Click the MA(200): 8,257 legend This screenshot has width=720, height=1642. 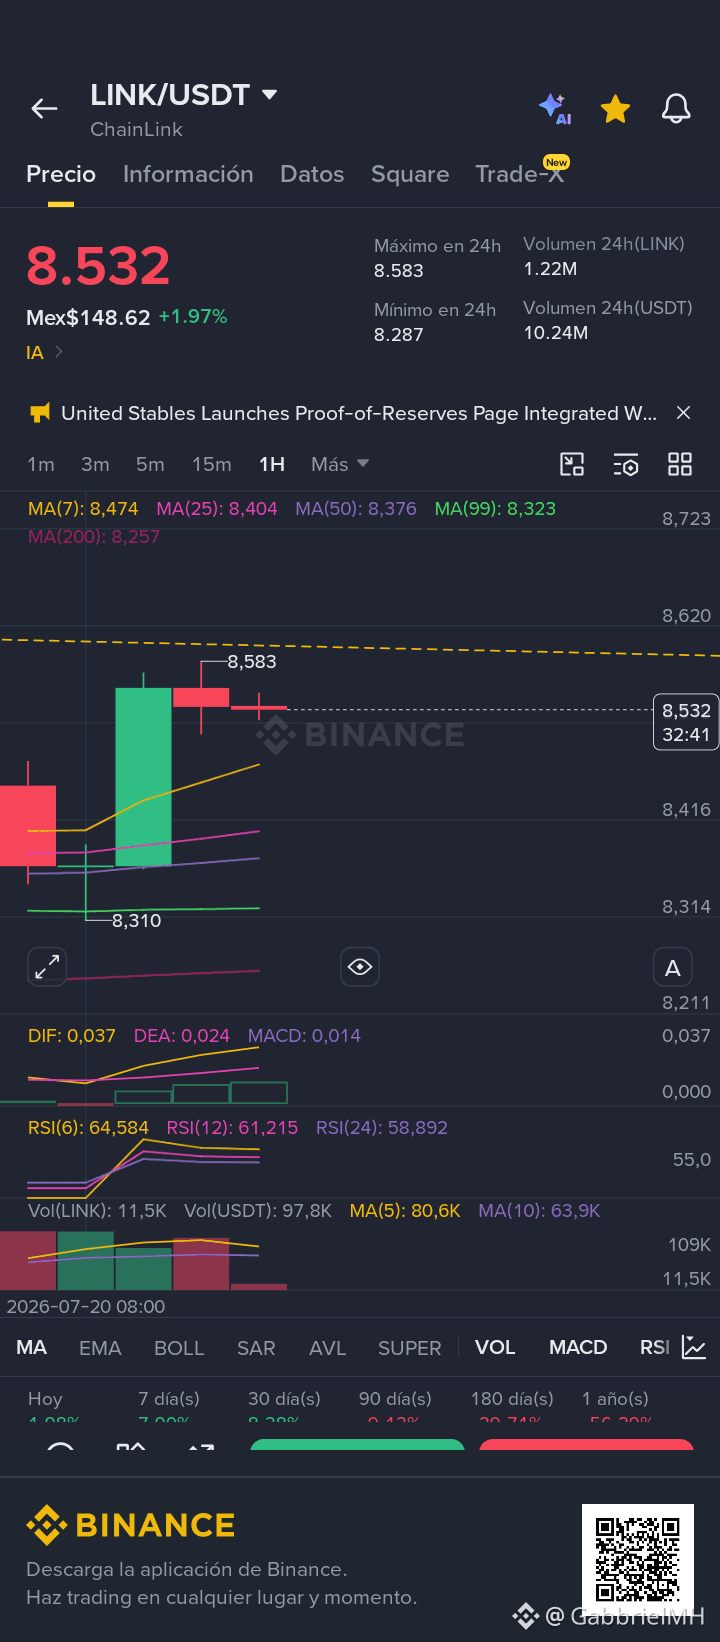[94, 537]
